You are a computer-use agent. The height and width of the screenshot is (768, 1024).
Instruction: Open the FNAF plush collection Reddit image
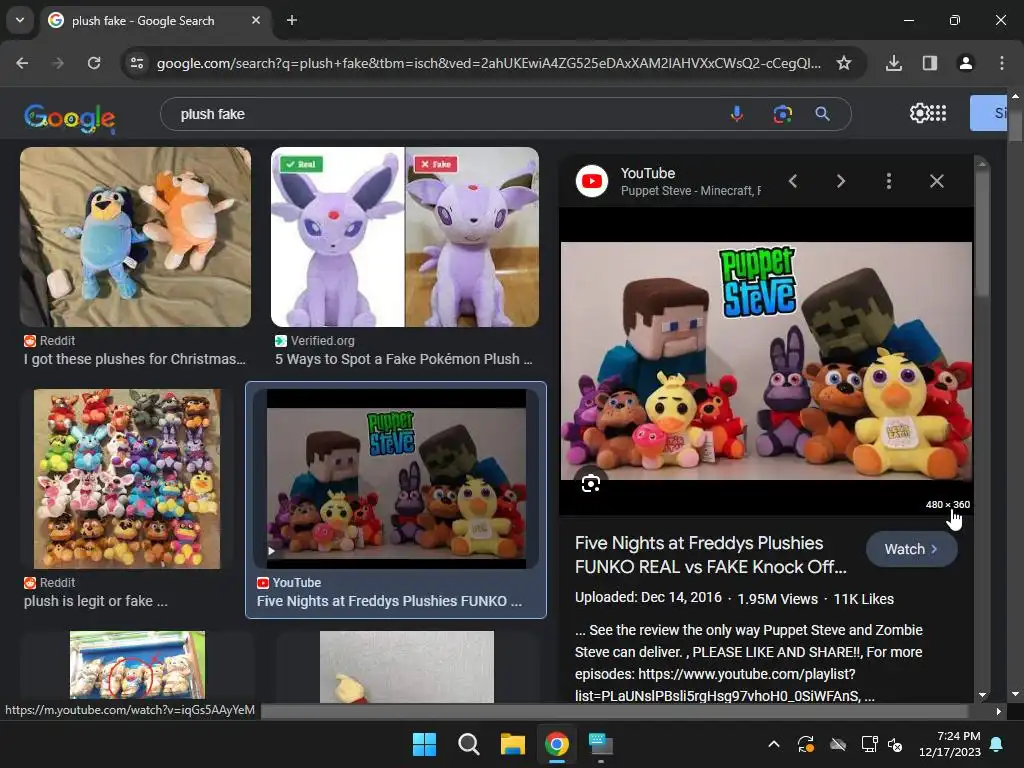[127, 479]
